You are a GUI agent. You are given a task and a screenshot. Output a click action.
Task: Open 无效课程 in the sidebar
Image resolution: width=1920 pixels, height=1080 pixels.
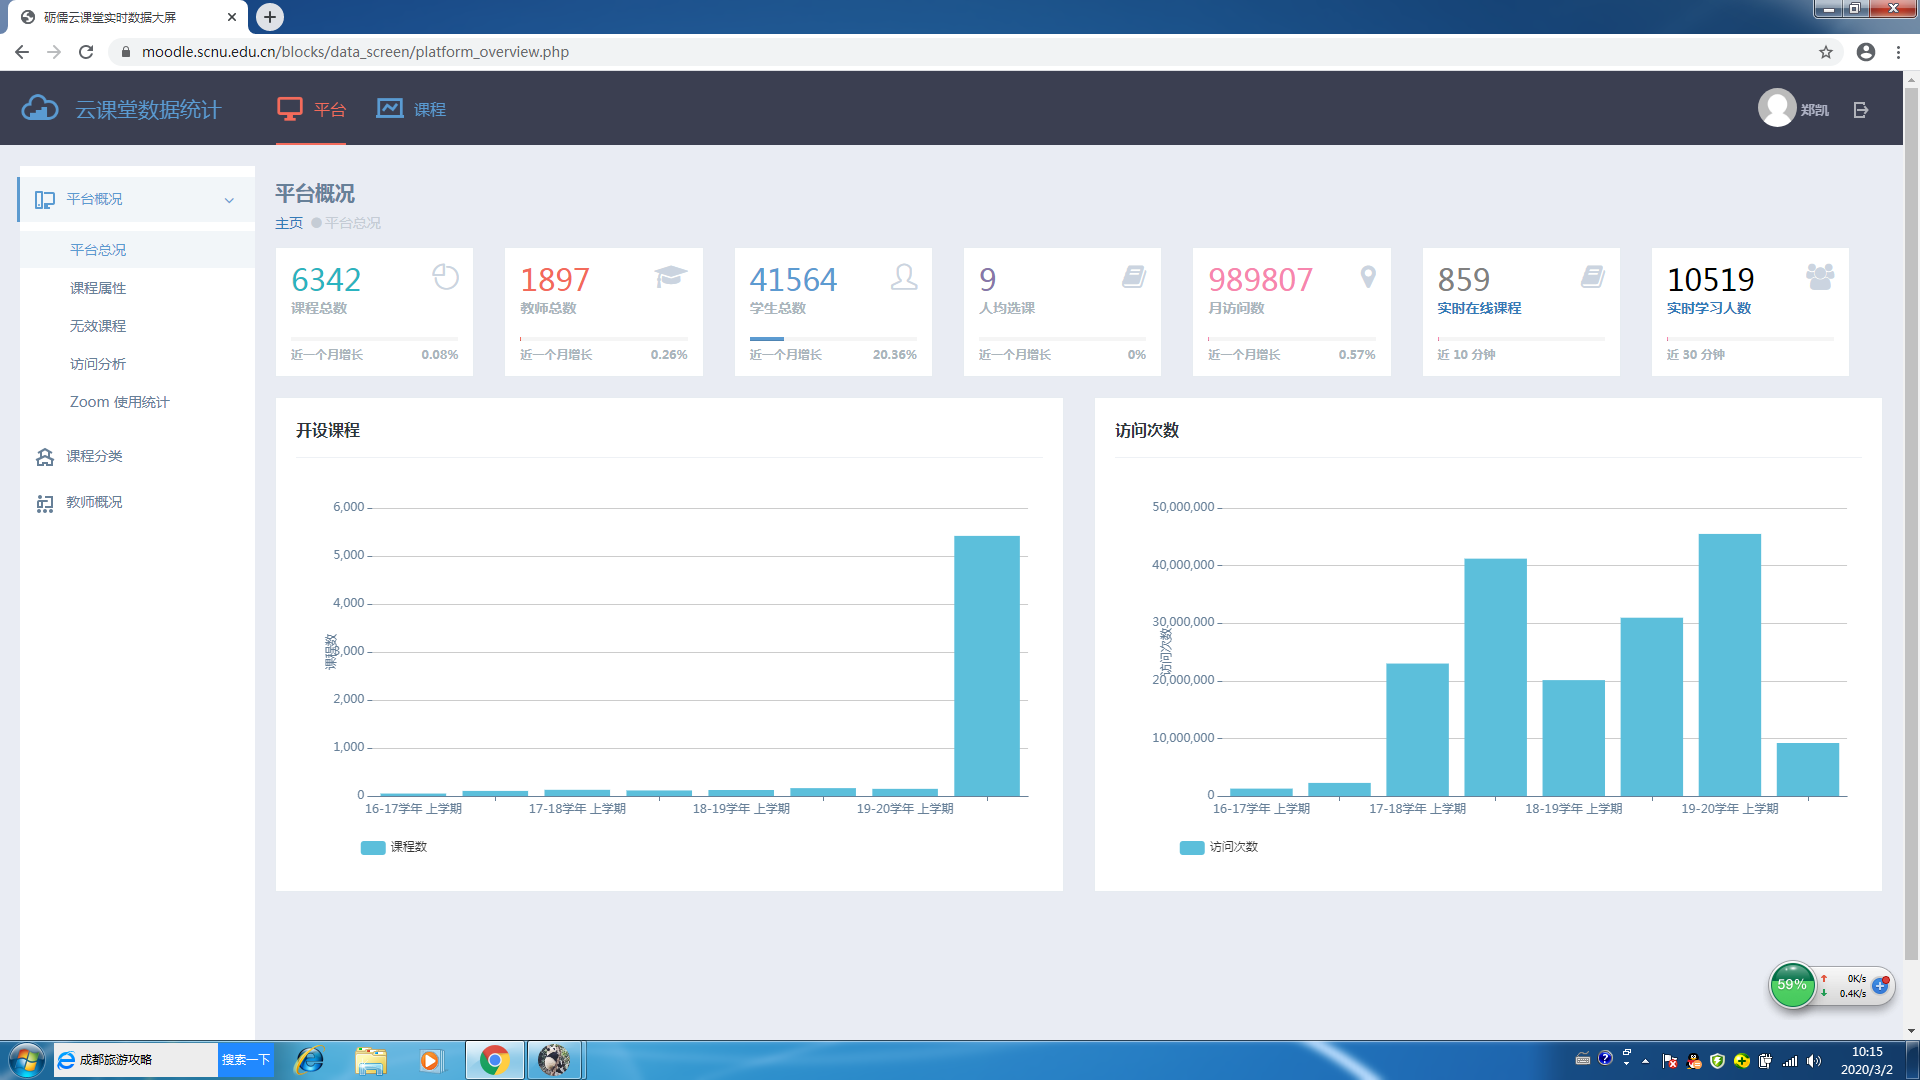98,326
